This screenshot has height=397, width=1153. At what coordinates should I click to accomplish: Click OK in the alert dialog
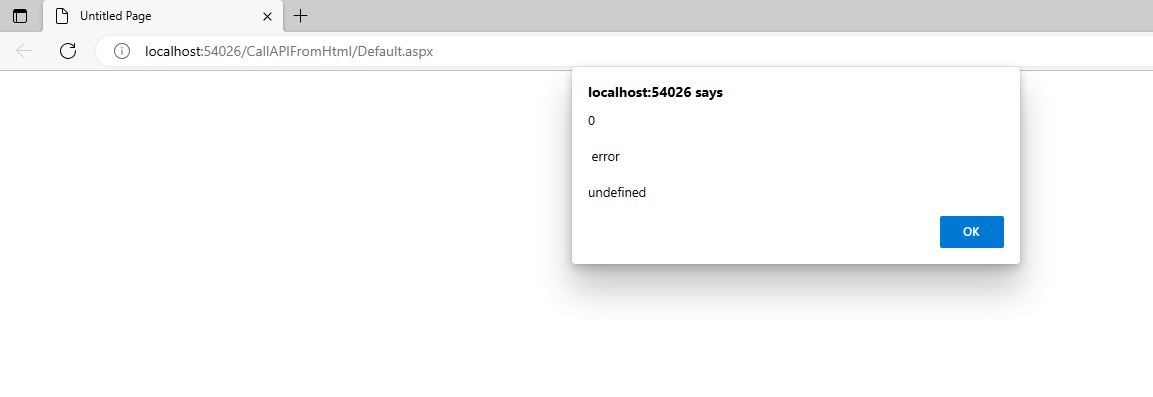[x=971, y=232]
